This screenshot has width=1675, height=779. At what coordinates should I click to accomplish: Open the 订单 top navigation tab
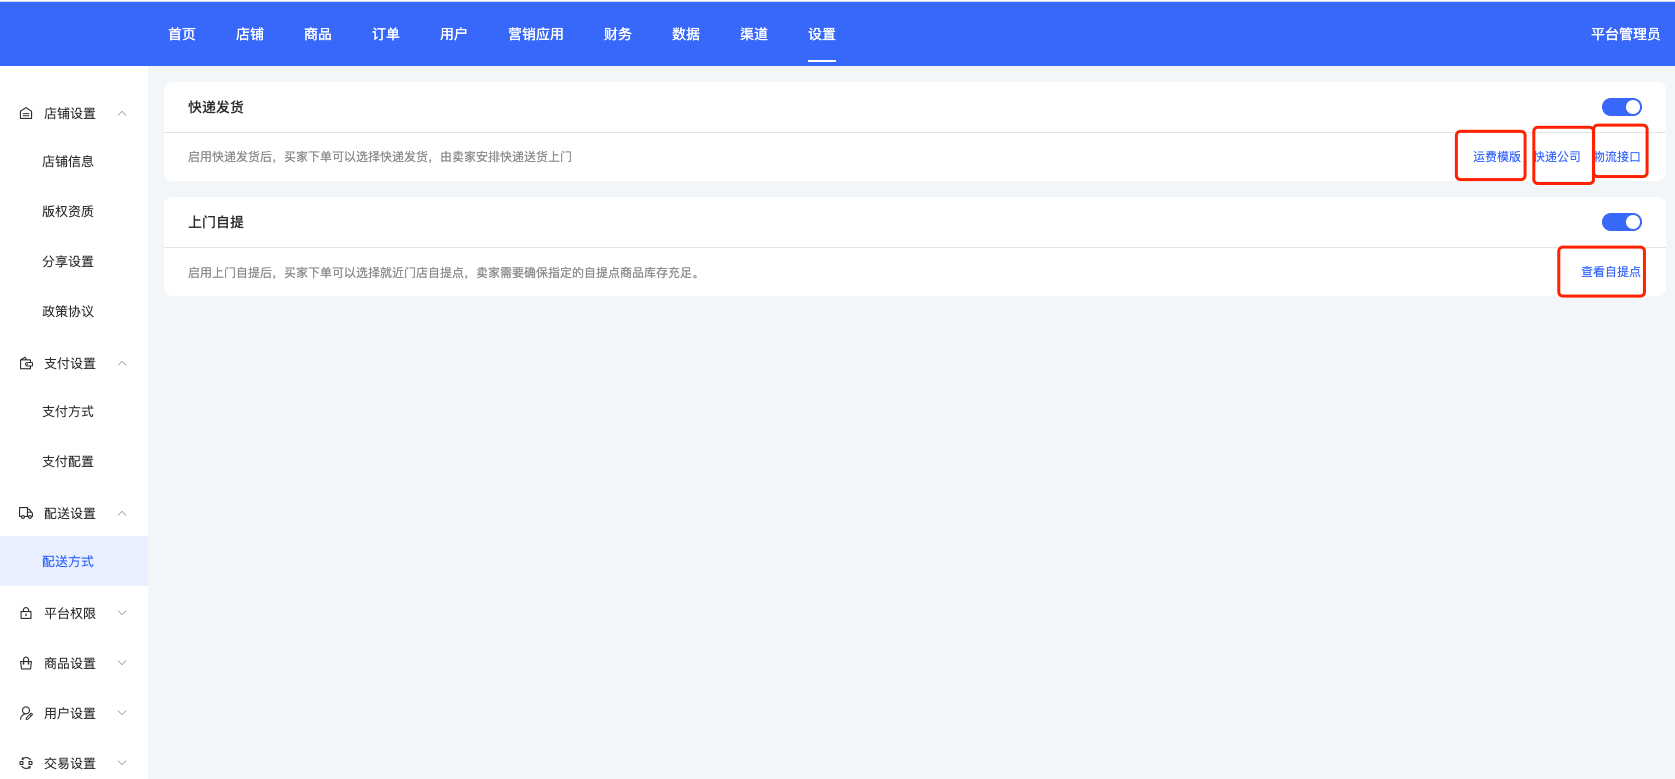385,34
